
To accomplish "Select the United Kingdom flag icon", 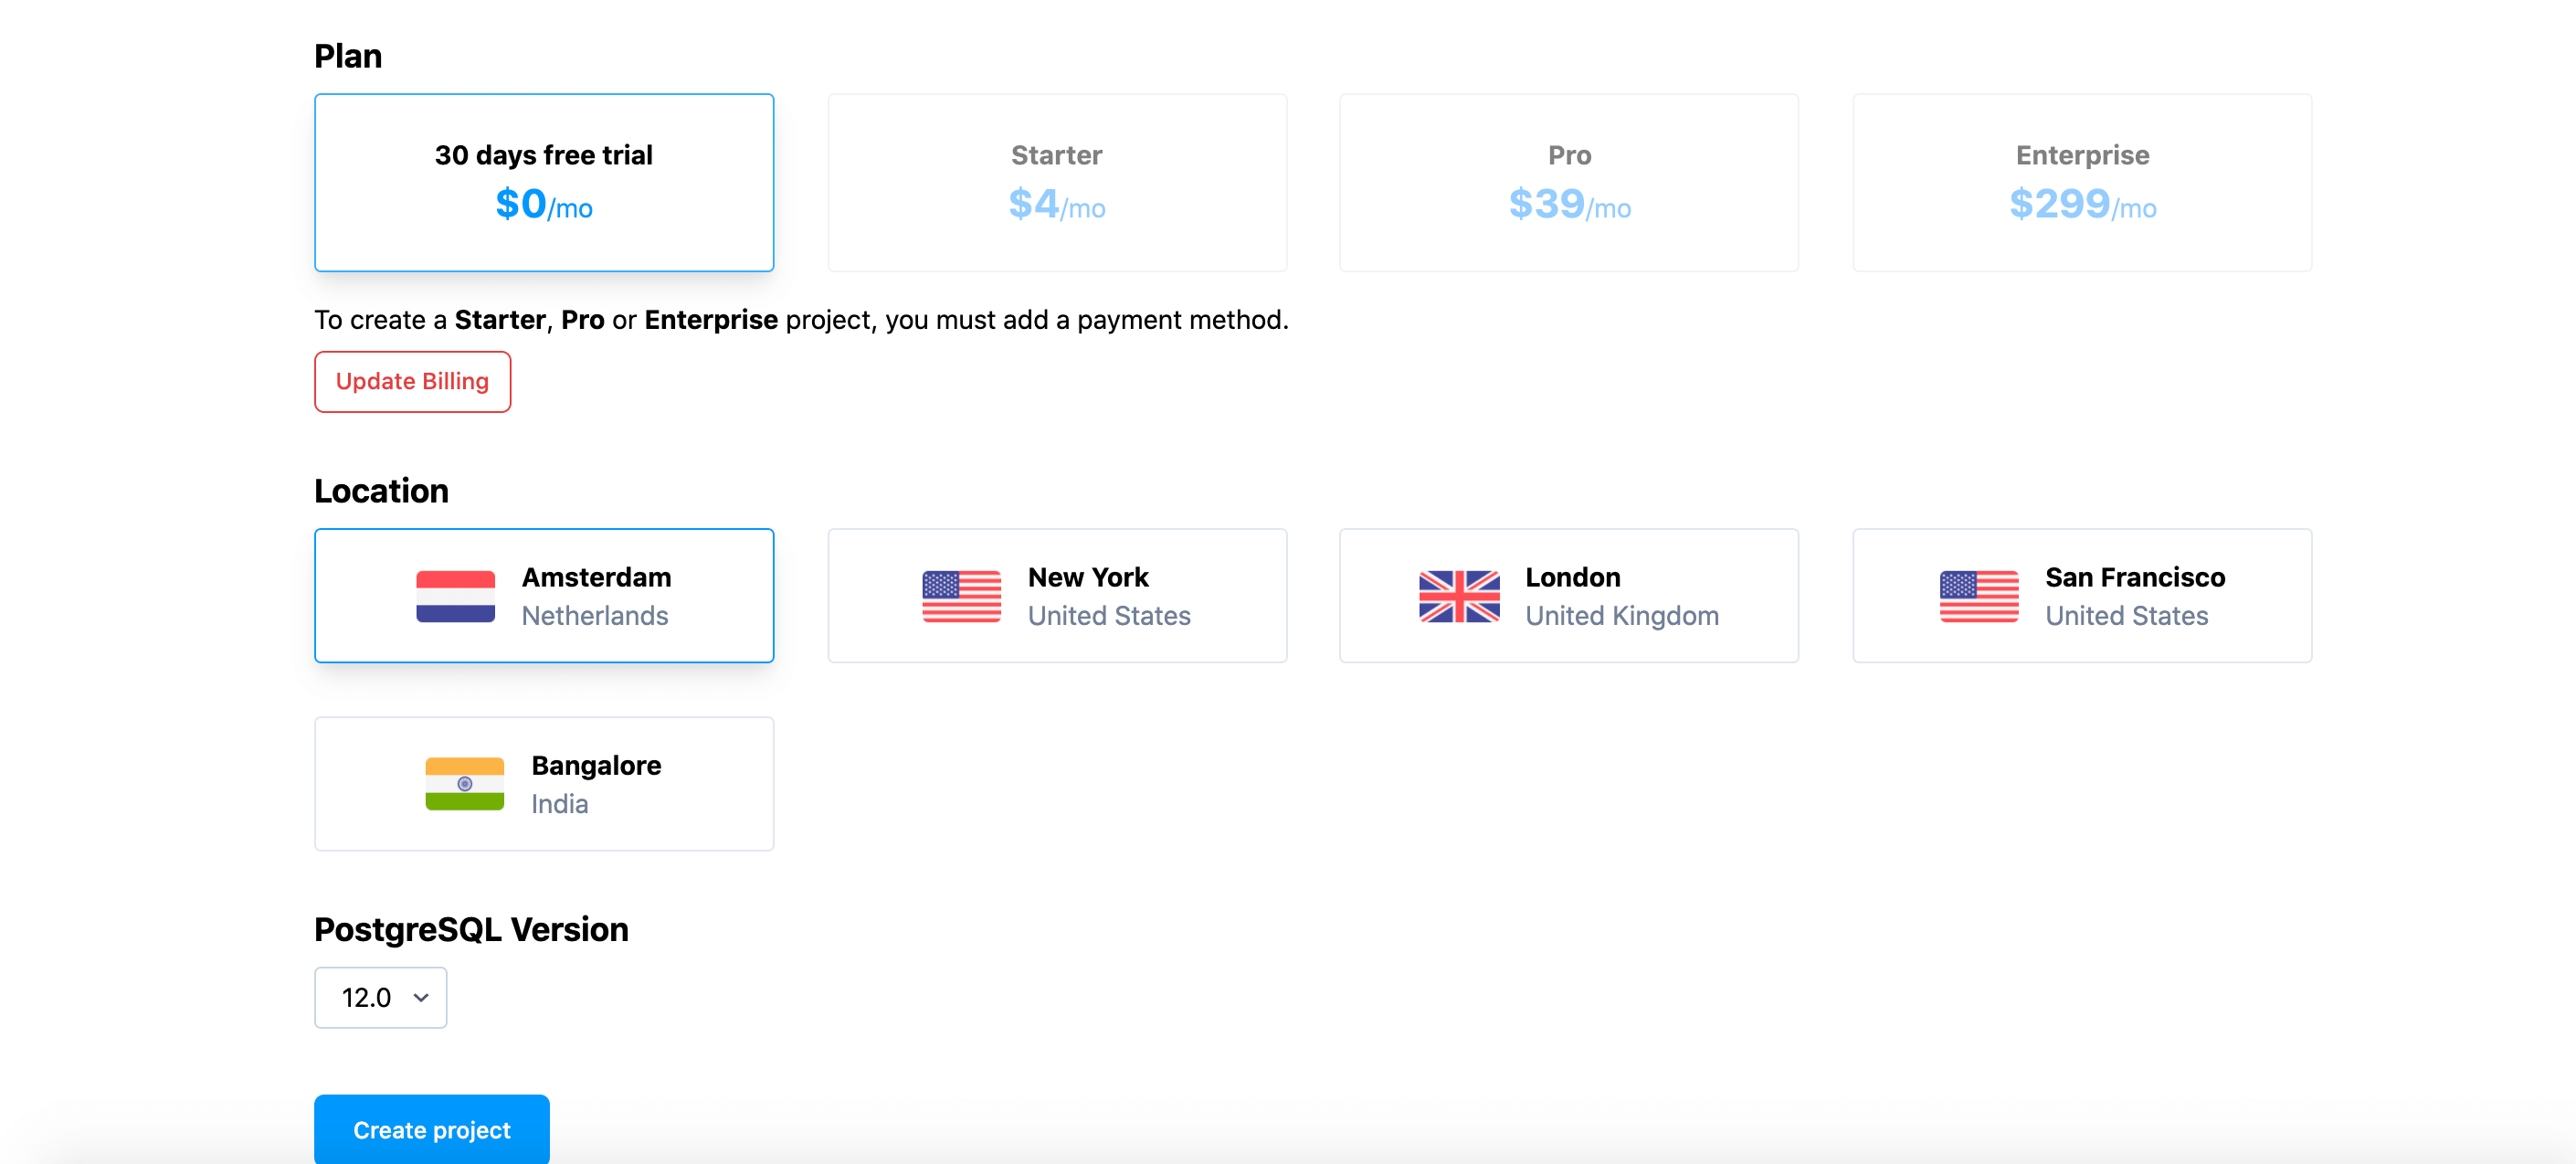I will pyautogui.click(x=1457, y=595).
